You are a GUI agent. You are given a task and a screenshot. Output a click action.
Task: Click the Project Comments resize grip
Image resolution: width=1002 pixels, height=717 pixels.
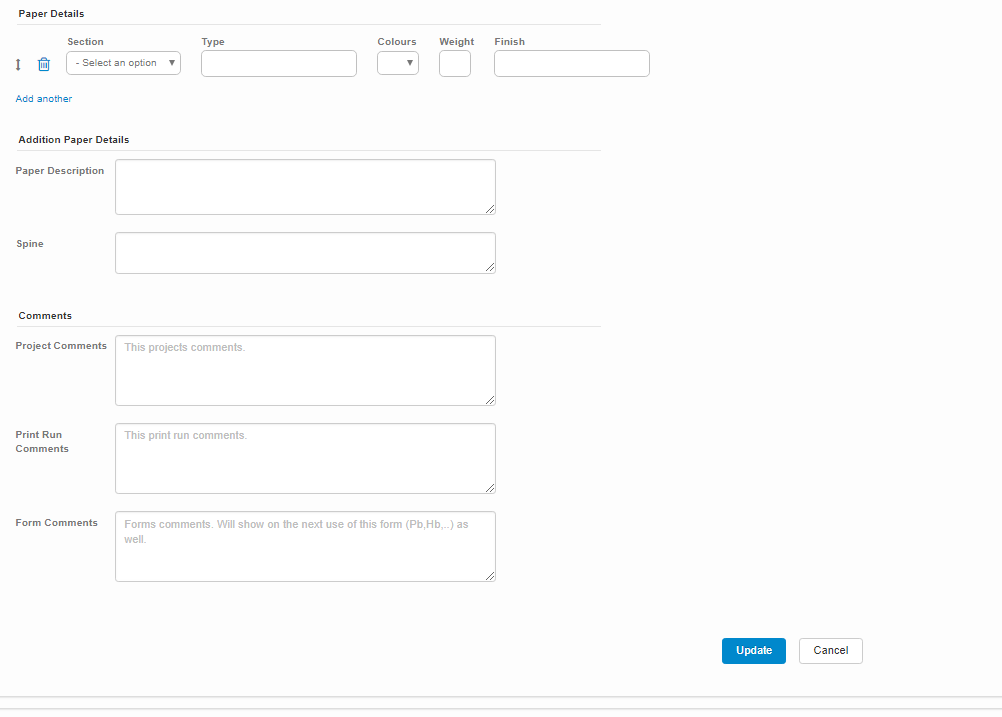(x=490, y=400)
